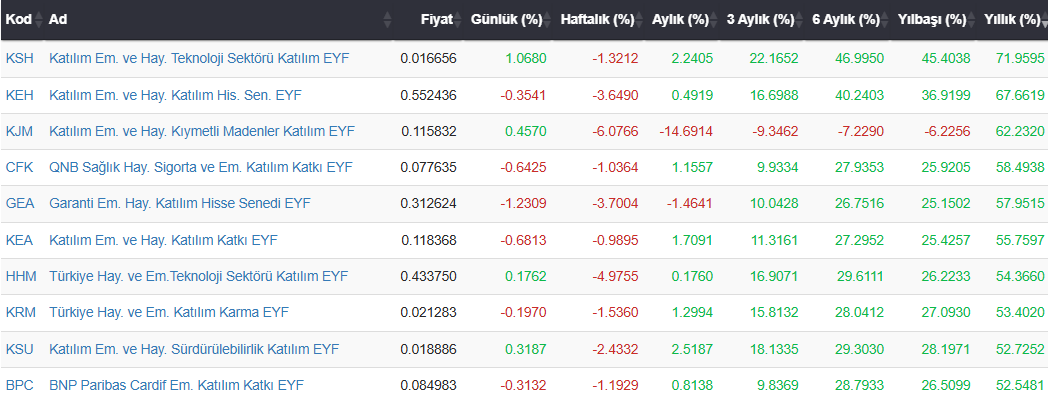Viewport: 1048px width, 400px height.
Task: Select KSH price 0.016656
Action: click(x=428, y=59)
